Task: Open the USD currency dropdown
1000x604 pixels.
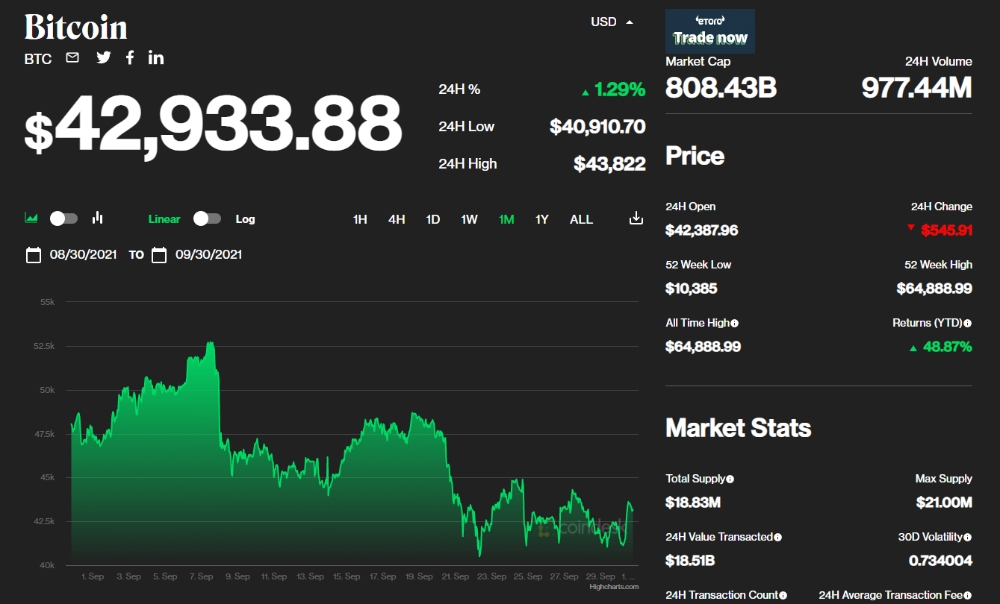Action: pos(612,22)
